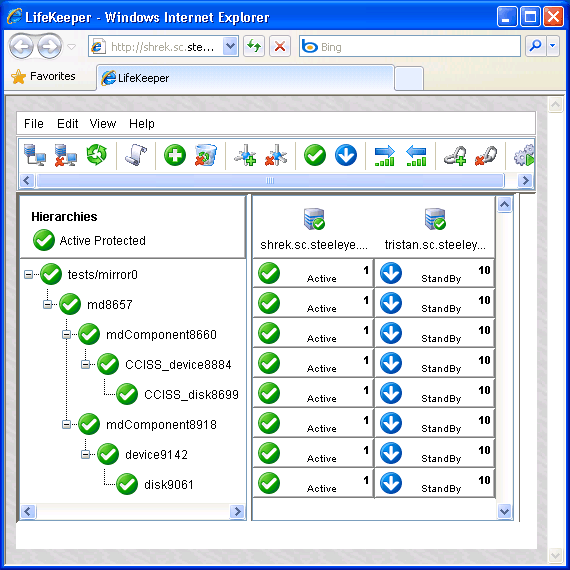Collapse the mdComponent8660 tree node
Screen dimensions: 570x570
(x=66, y=334)
